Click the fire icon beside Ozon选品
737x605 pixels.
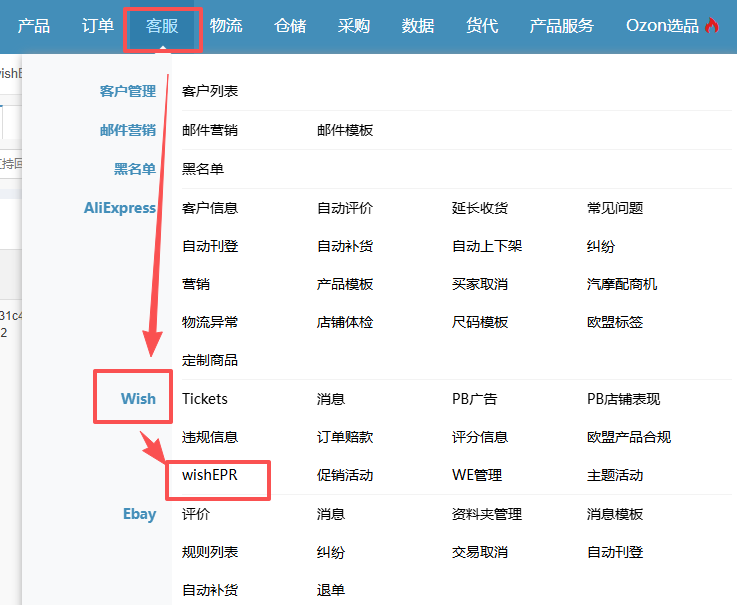pyautogui.click(x=711, y=26)
